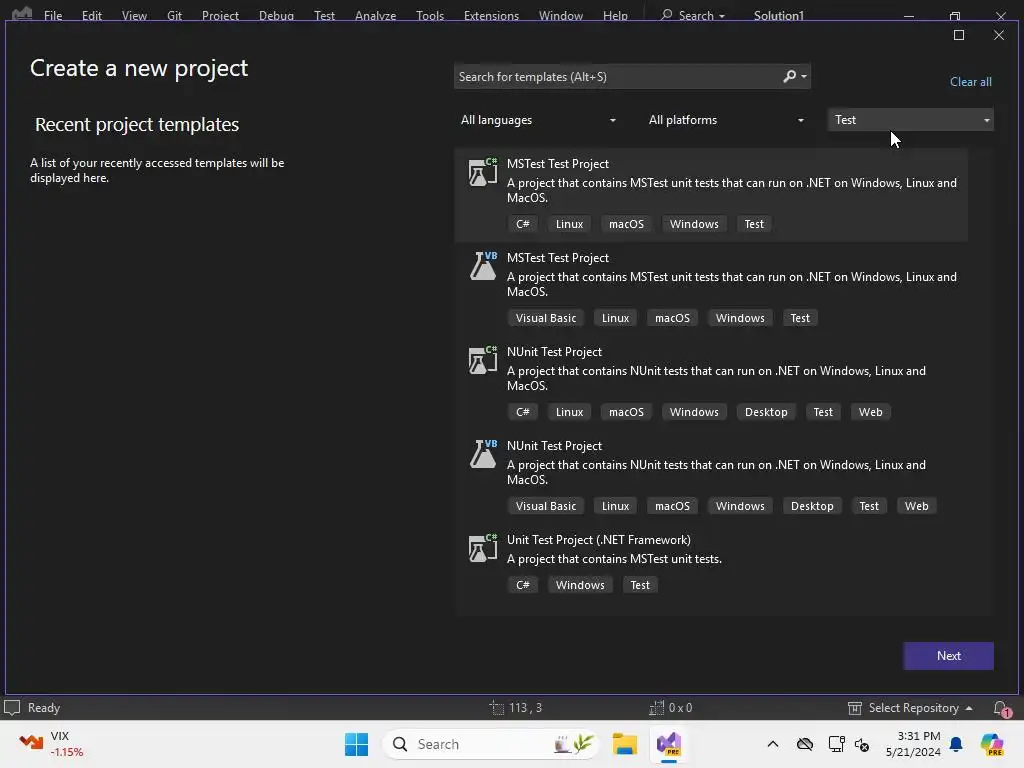The image size is (1024, 768).
Task: Click the Clear all link
Action: (x=970, y=82)
